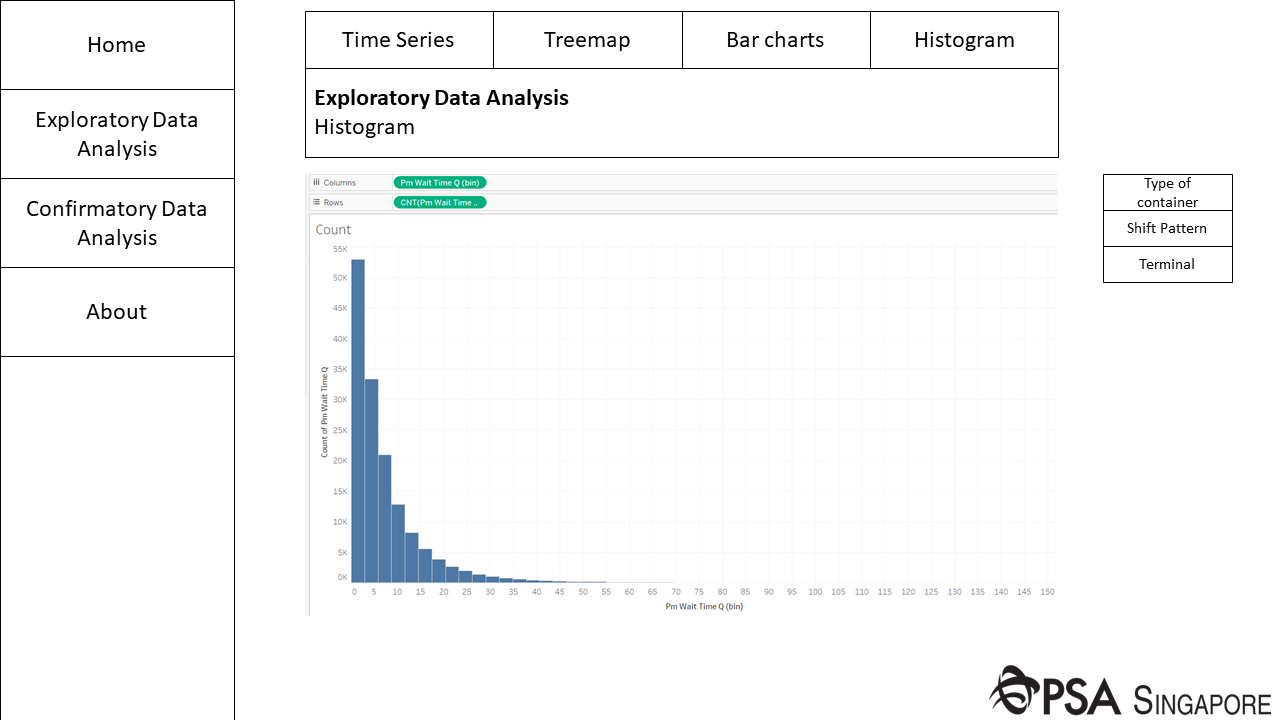Viewport: 1280px width, 720px height.
Task: Expand the Type of container filter
Action: tap(1167, 192)
